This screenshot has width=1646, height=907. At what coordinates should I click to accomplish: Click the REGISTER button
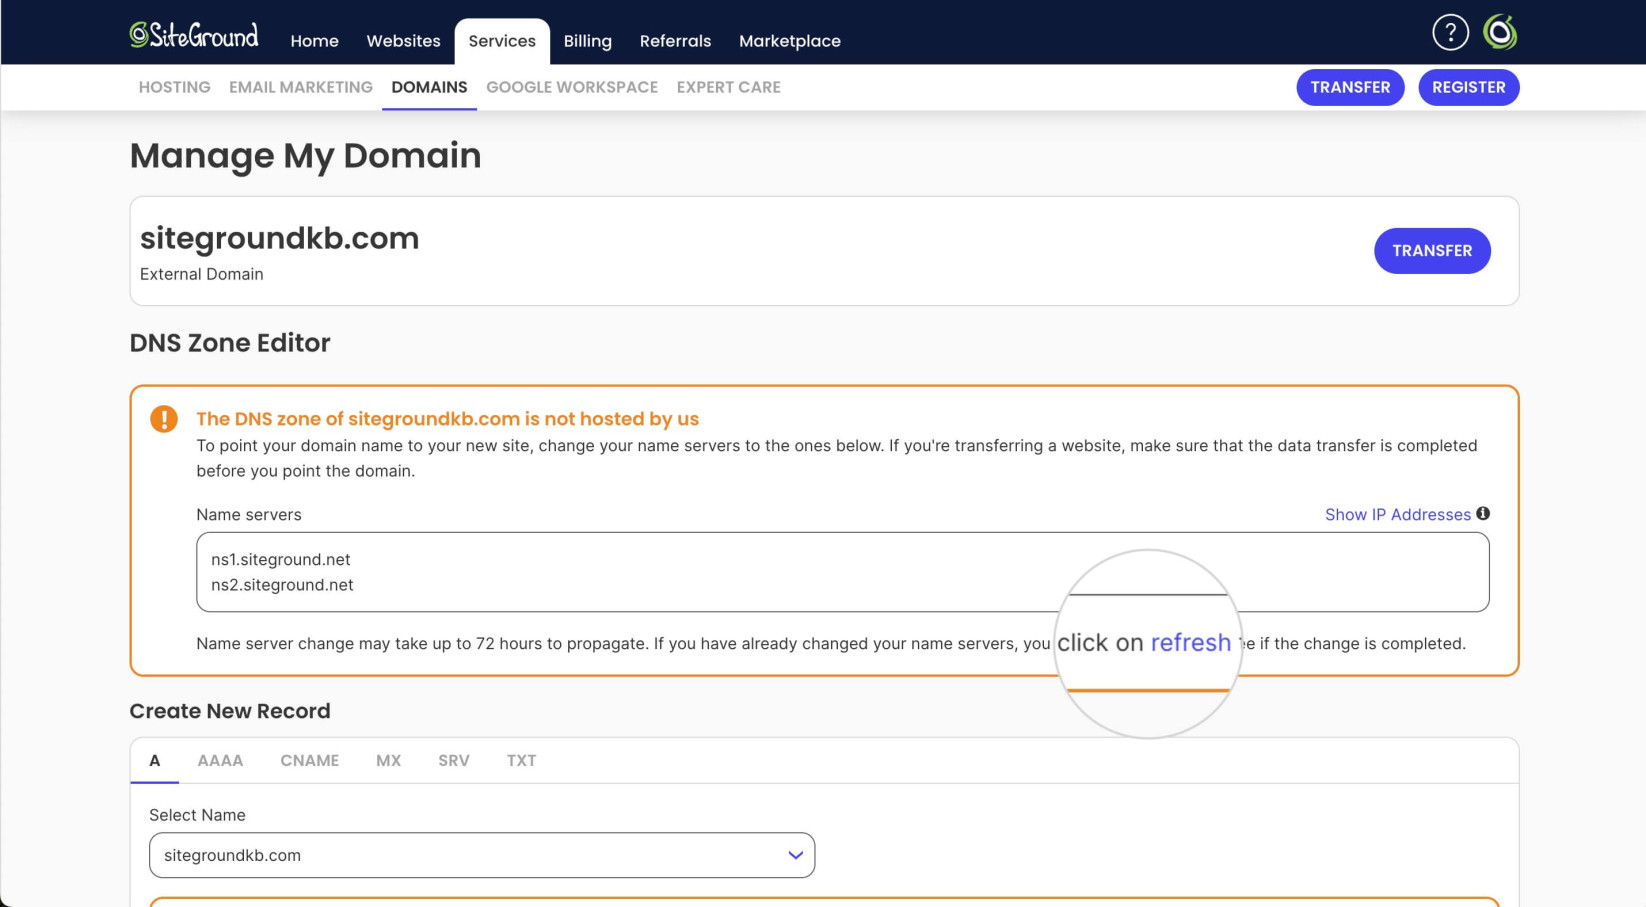1468,87
